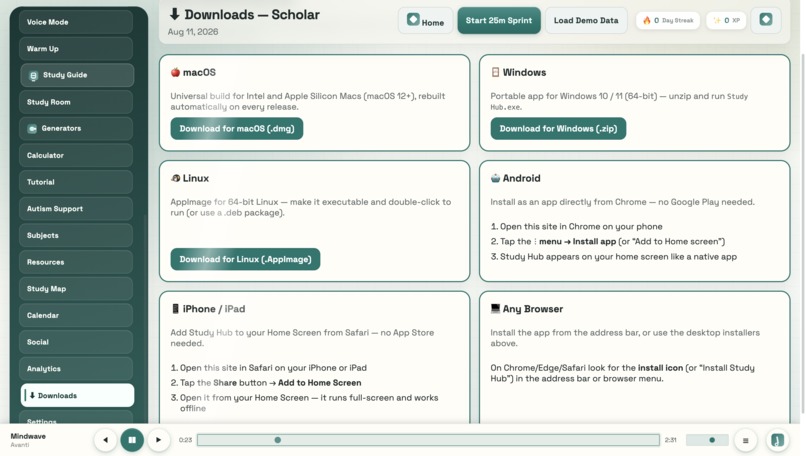The width and height of the screenshot is (806, 456).
Task: Load Demo Data
Action: point(586,21)
